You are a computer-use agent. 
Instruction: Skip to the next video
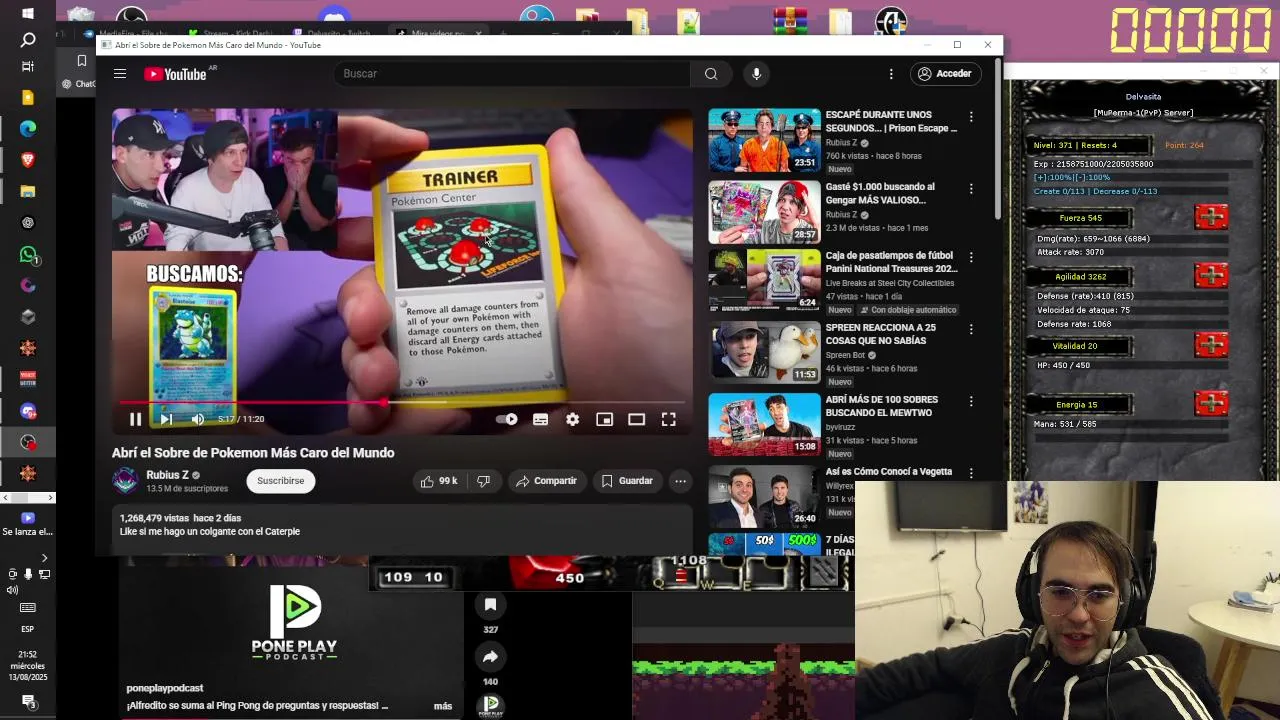pos(166,419)
